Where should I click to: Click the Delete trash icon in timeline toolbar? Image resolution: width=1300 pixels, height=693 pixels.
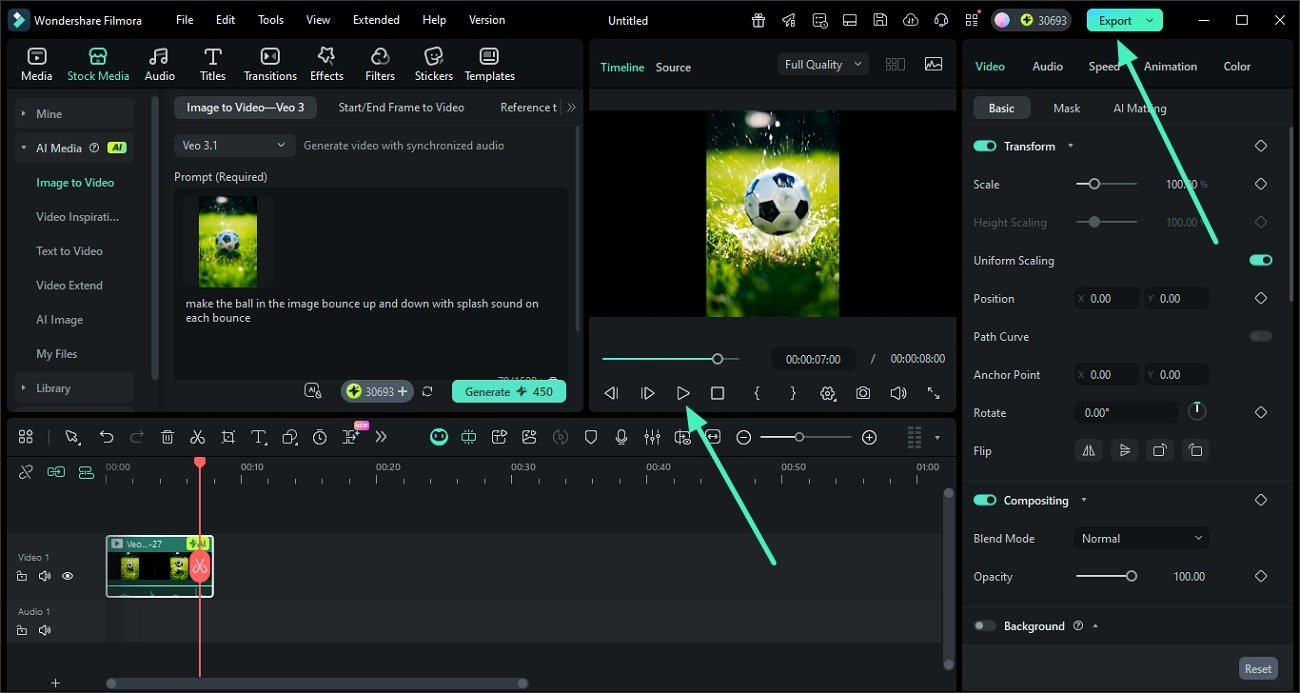[x=167, y=437]
